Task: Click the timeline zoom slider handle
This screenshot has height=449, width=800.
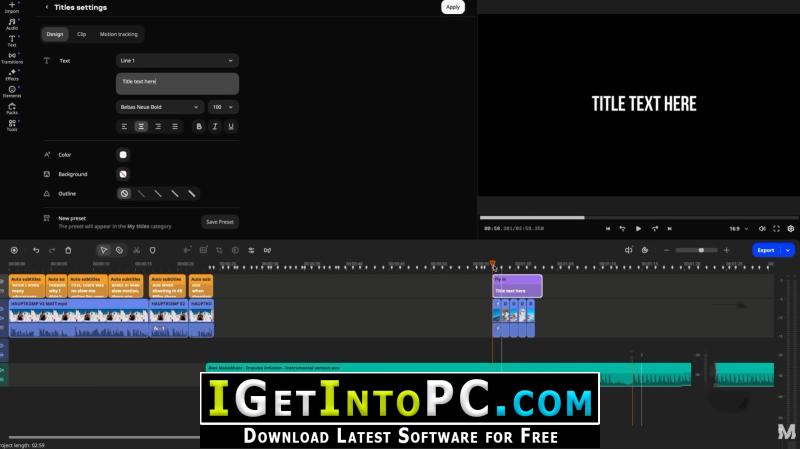Action: (702, 250)
